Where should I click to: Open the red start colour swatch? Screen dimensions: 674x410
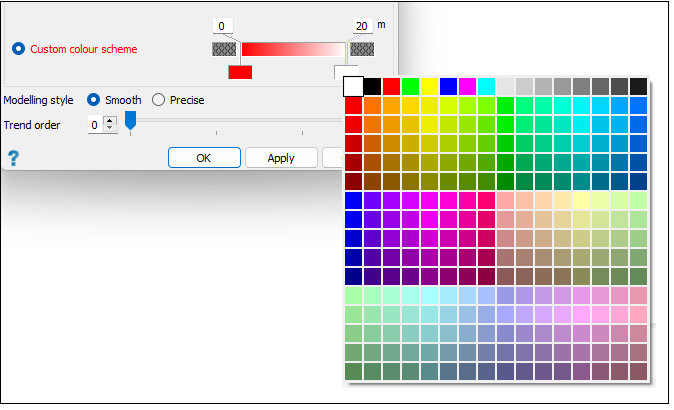pyautogui.click(x=240, y=72)
